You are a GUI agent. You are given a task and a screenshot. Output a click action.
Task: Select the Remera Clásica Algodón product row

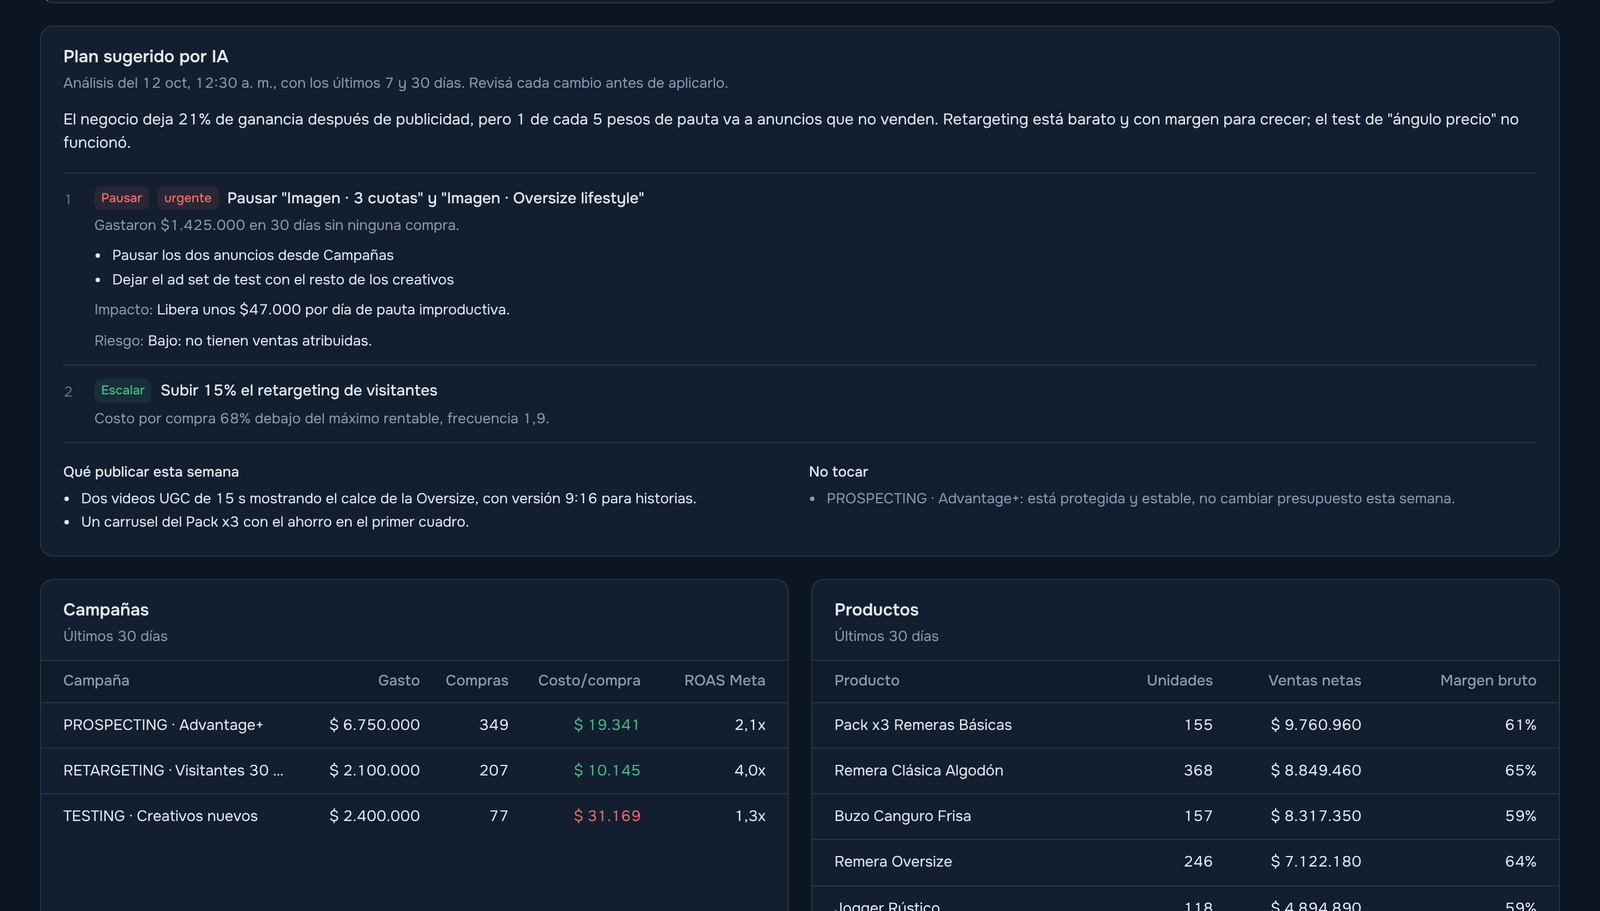tap(1185, 771)
